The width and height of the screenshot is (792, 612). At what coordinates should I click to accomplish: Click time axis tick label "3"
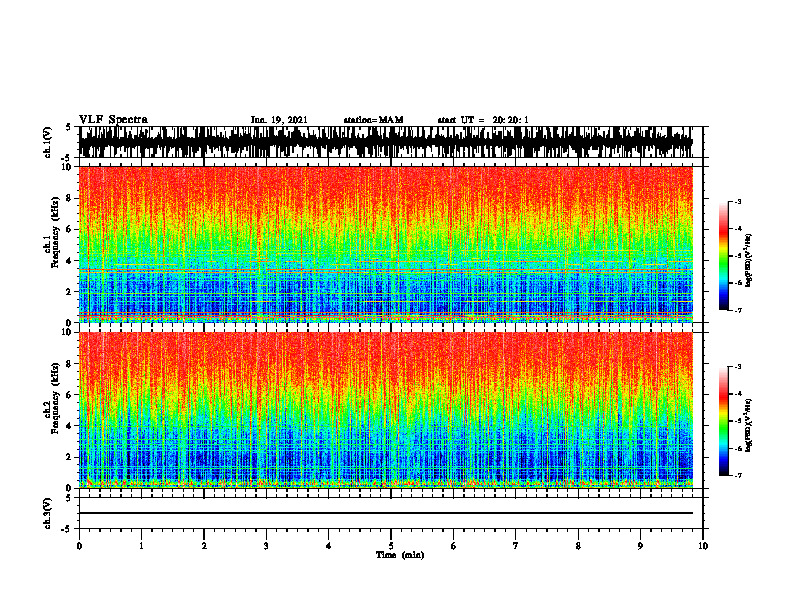point(266,546)
